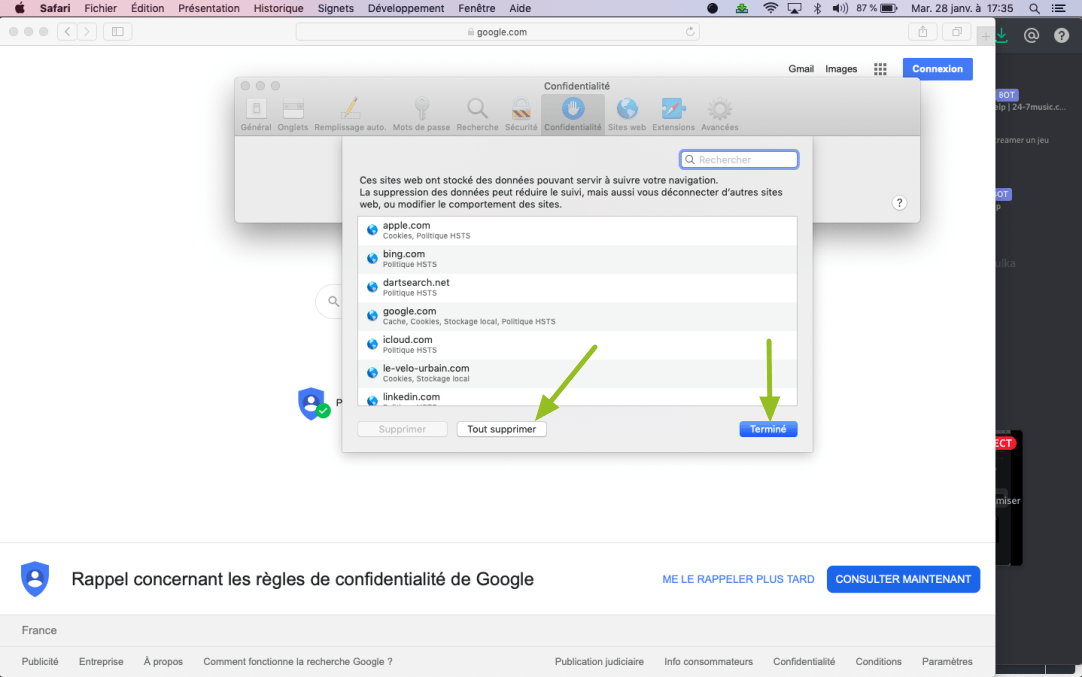Image resolution: width=1082 pixels, height=677 pixels.
Task: Click the Safari share button
Action: [923, 32]
